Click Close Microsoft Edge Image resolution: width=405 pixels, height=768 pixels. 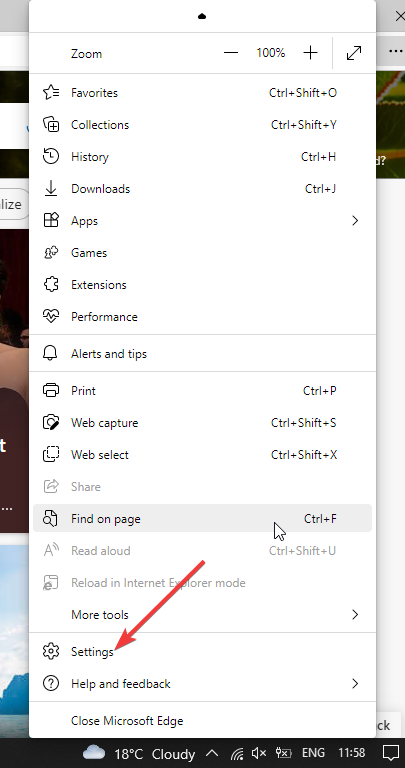pyautogui.click(x=202, y=721)
